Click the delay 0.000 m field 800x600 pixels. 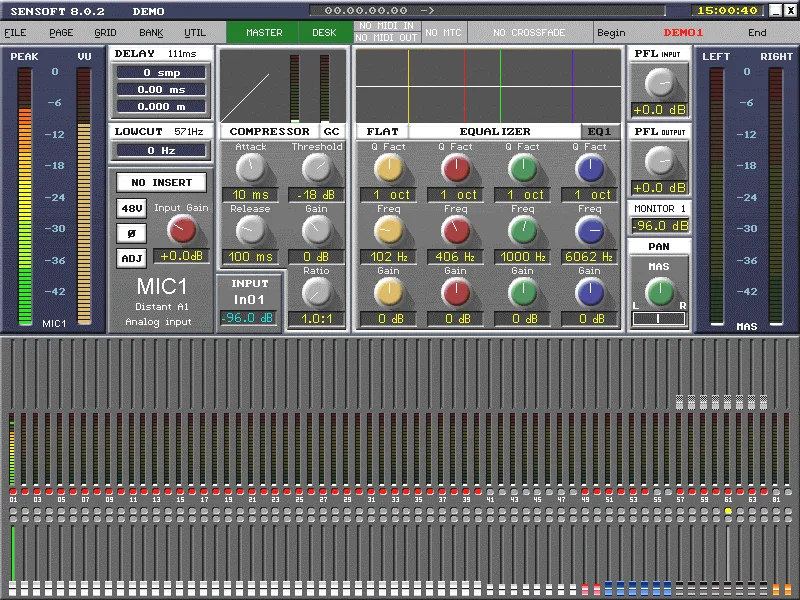[x=161, y=107]
